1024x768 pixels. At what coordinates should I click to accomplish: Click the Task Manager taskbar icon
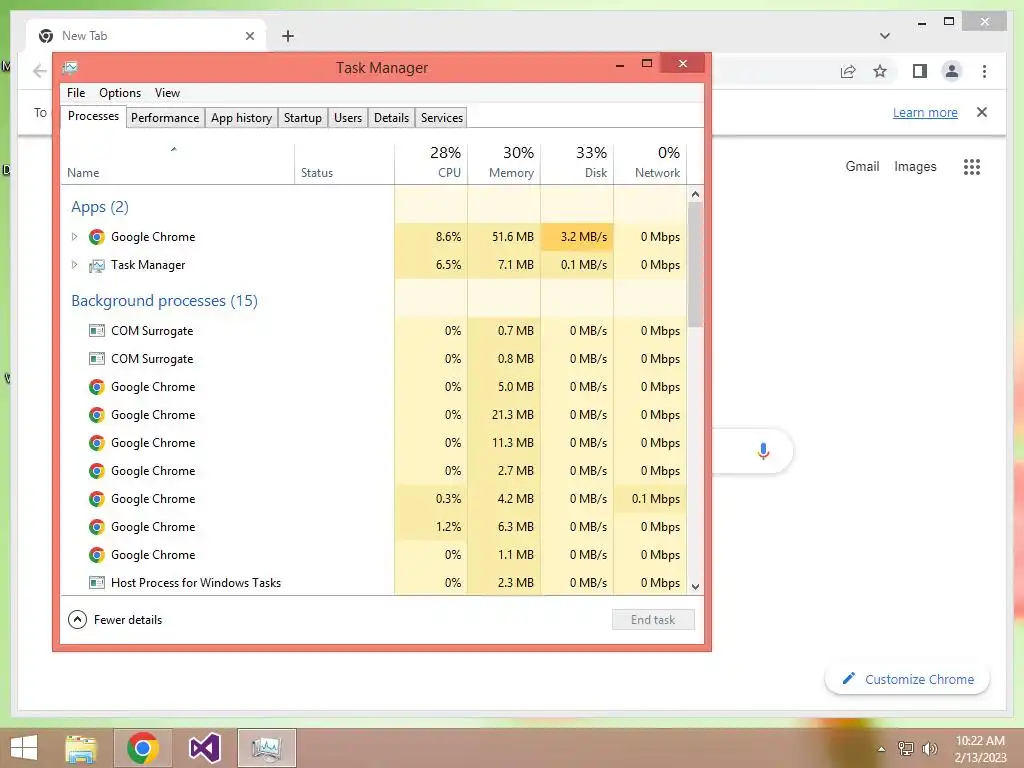(x=266, y=748)
